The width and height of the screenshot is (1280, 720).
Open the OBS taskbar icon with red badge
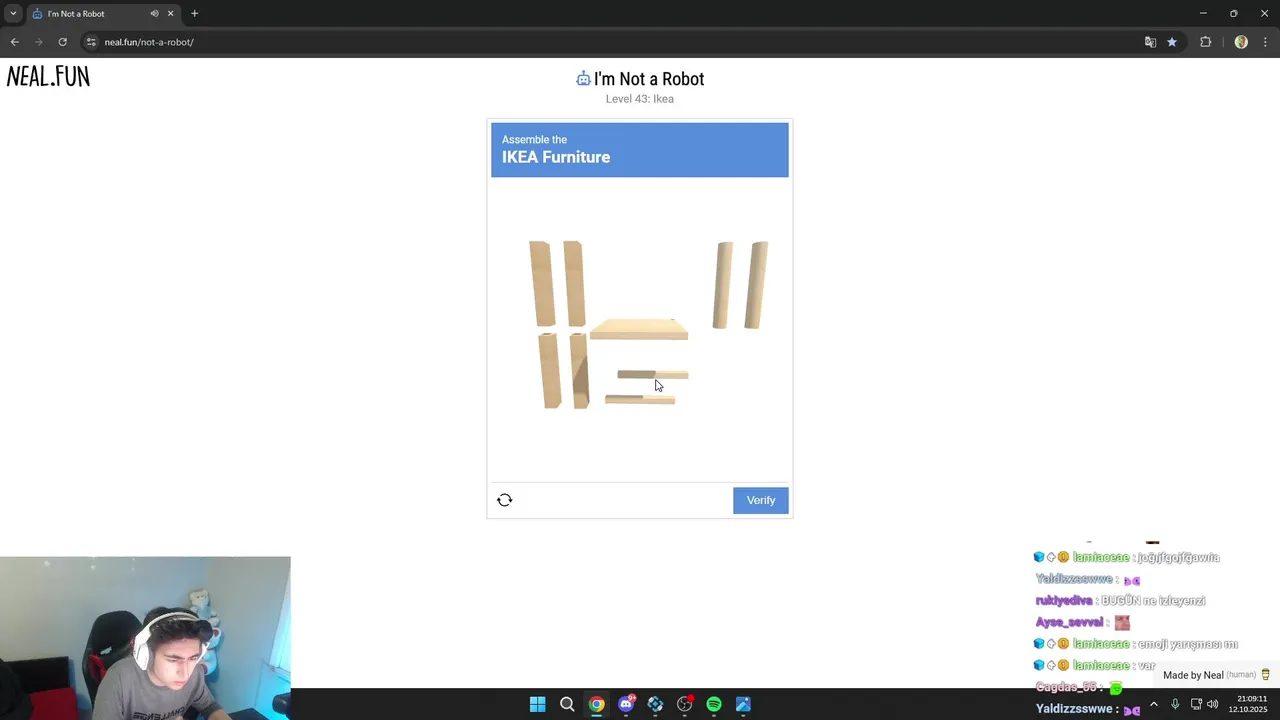click(x=685, y=704)
